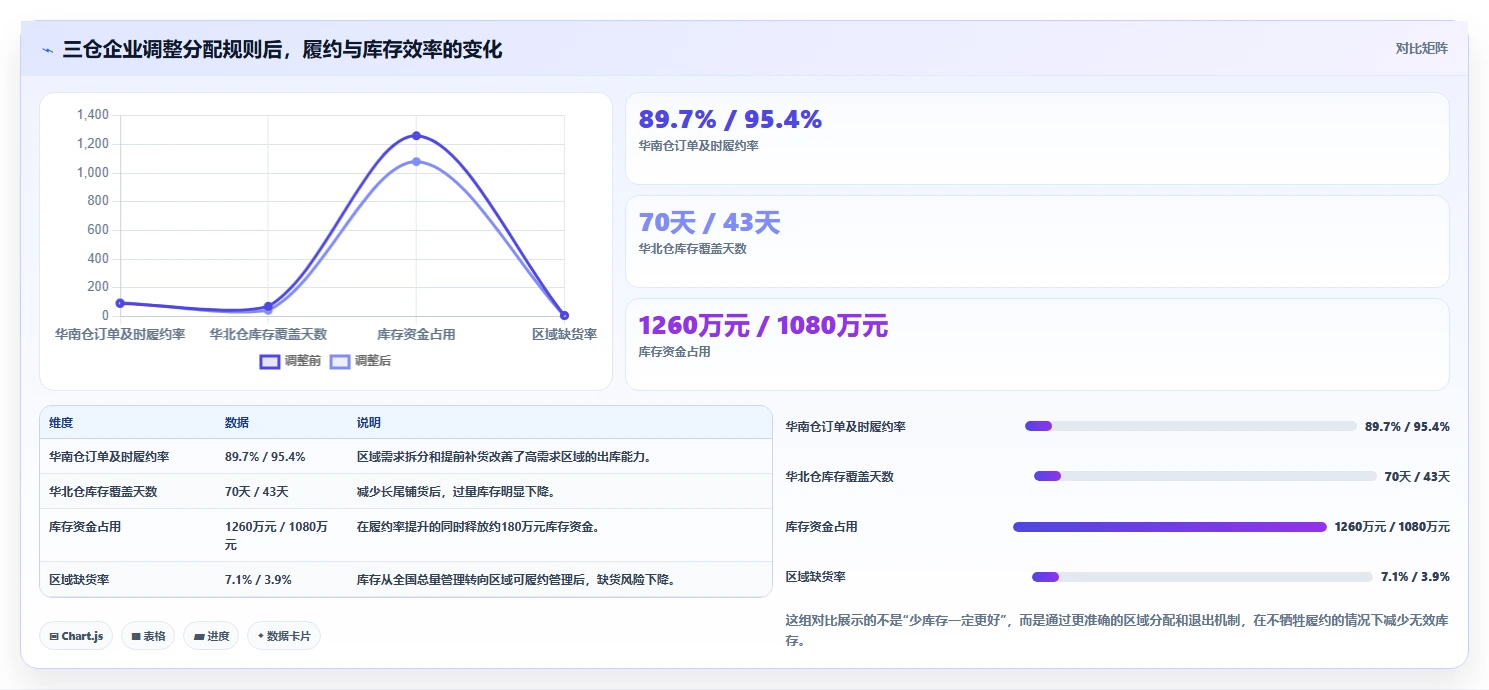Click the progress value 1260万元 / 1080万元
This screenshot has height=690, width=1489.
(1392, 527)
